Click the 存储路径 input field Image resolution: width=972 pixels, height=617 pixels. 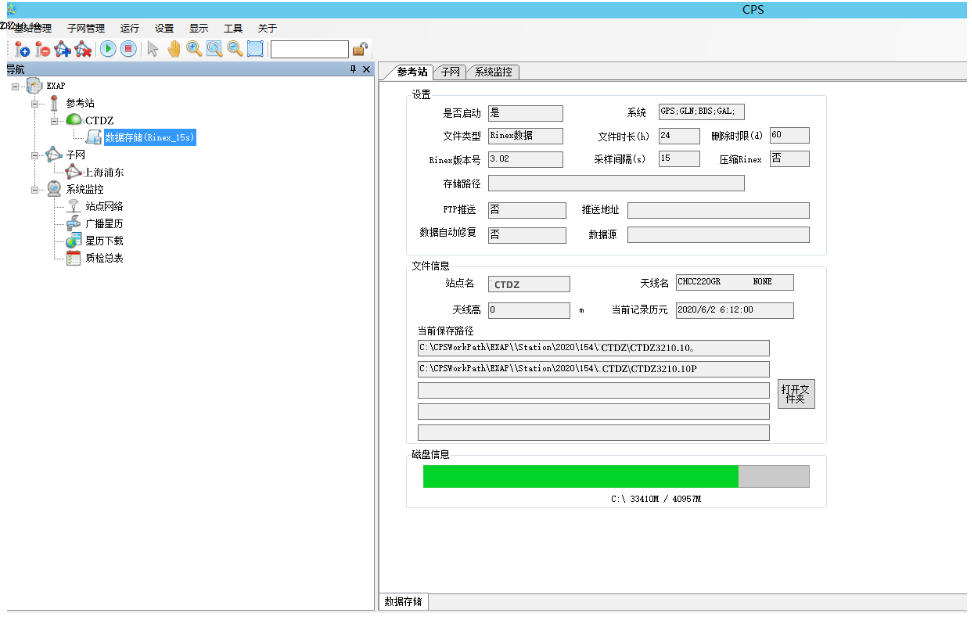[x=616, y=184]
